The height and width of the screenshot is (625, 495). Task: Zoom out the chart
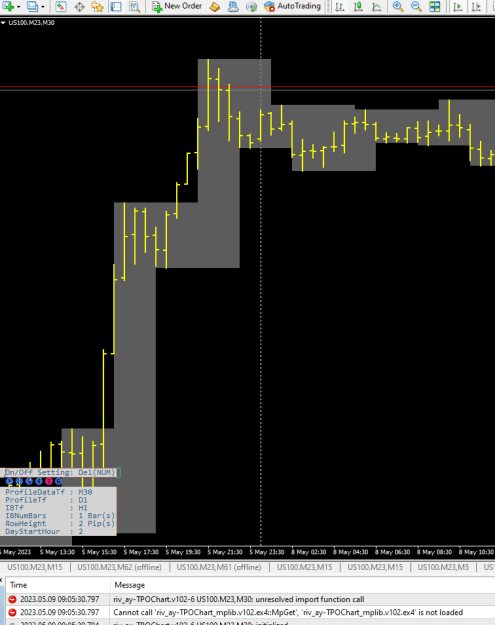click(x=416, y=6)
